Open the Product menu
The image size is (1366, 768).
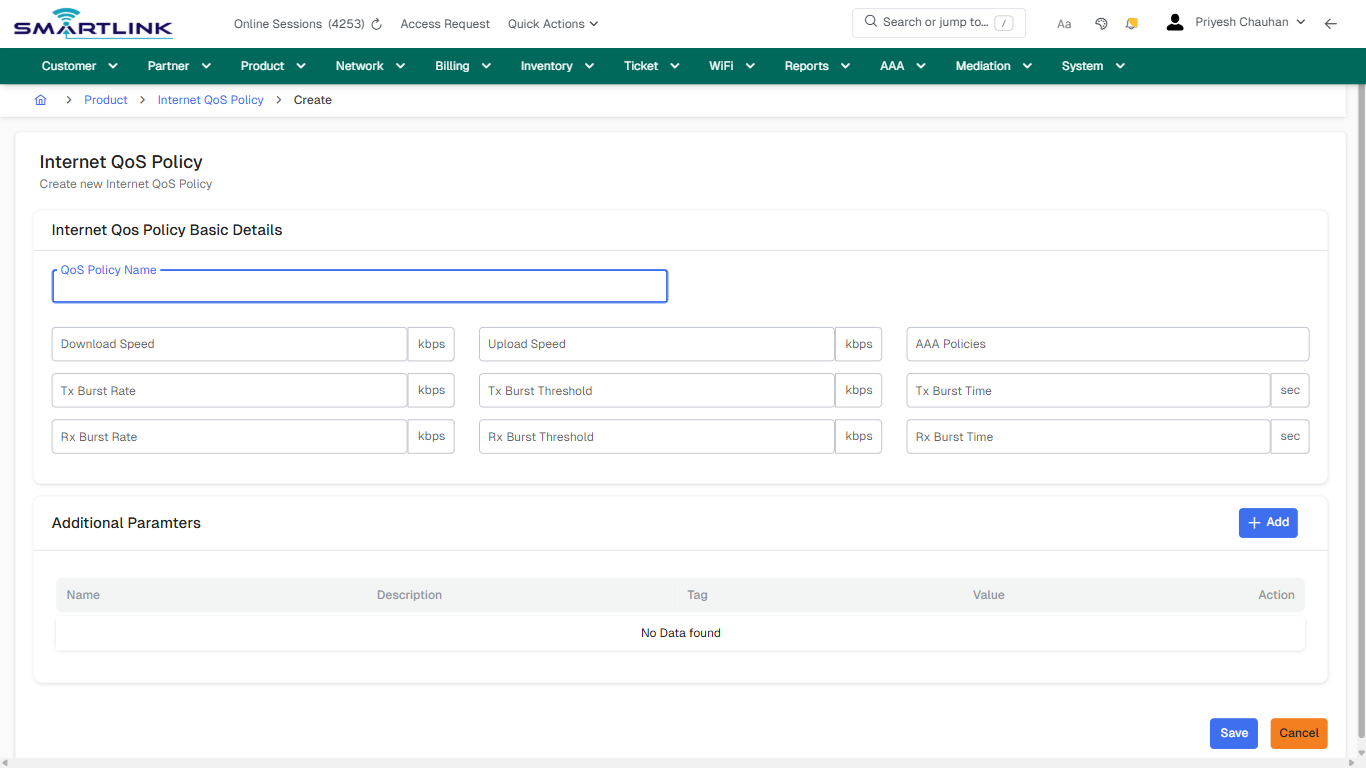[272, 65]
